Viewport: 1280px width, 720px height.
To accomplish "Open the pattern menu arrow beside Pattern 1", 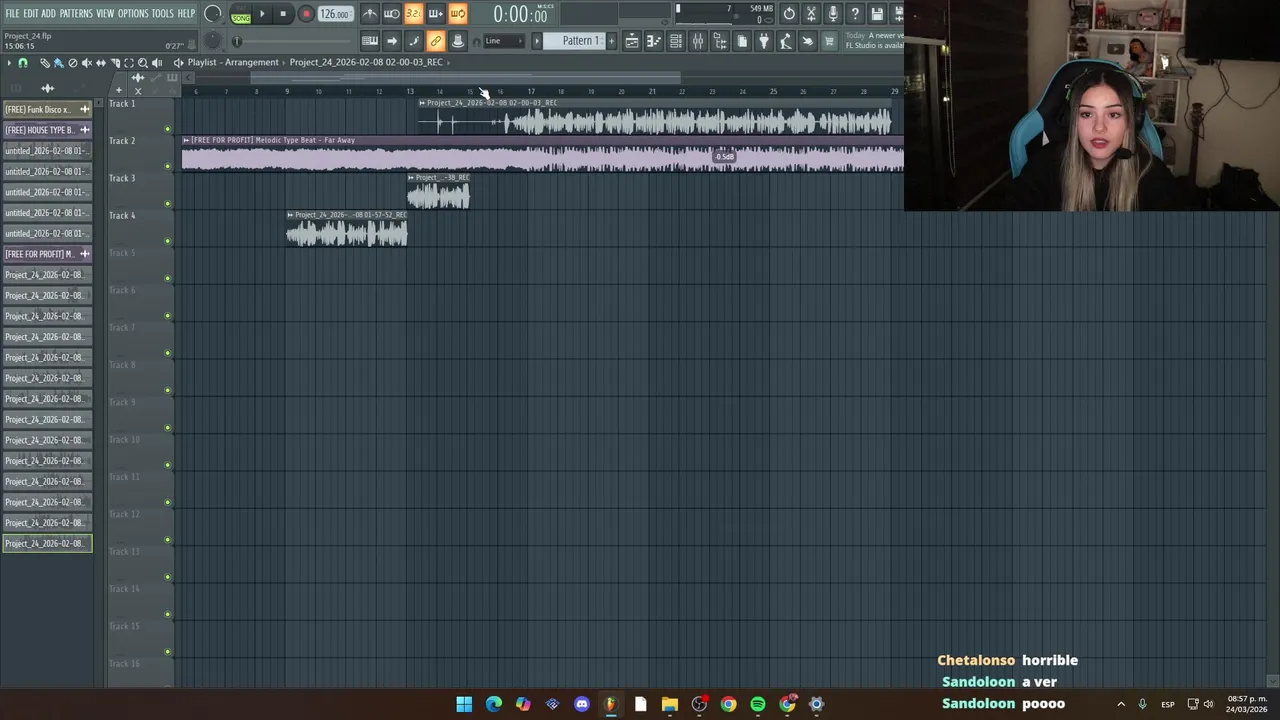I will click(x=537, y=41).
